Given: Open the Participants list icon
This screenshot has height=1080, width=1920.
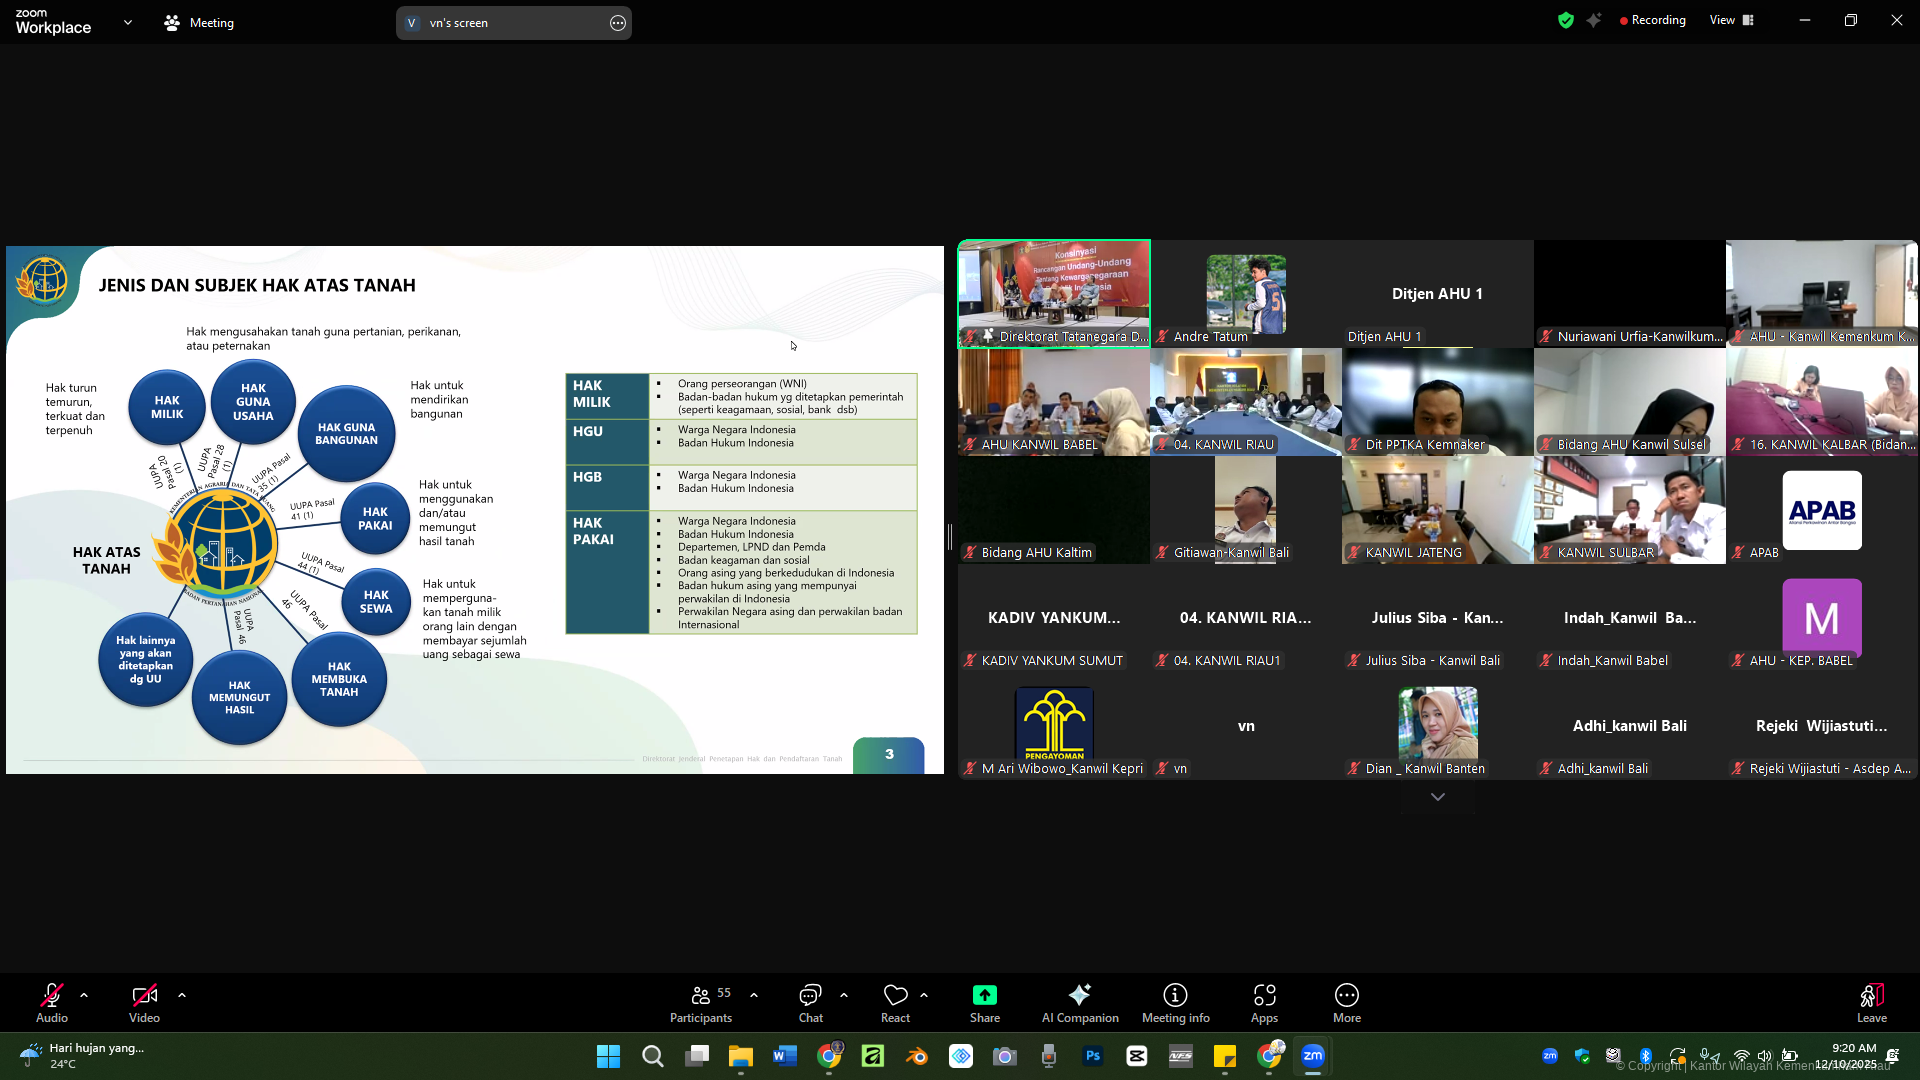Looking at the screenshot, I should 701,995.
